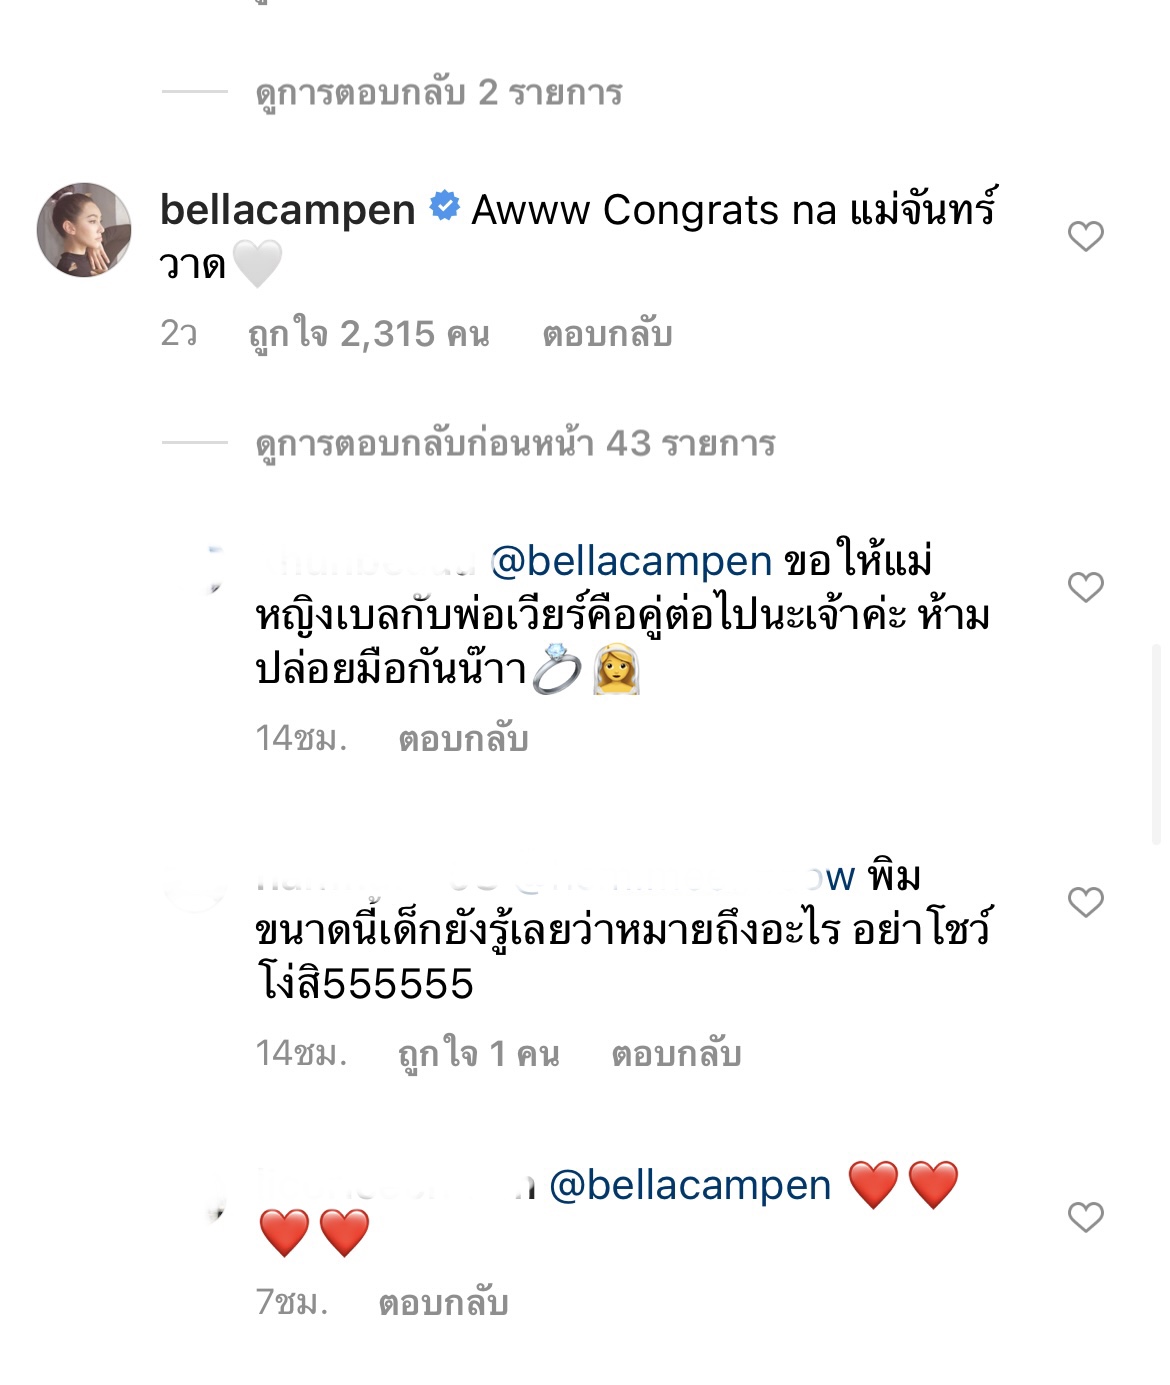Open bellacampen username in main comment

pyautogui.click(x=288, y=210)
